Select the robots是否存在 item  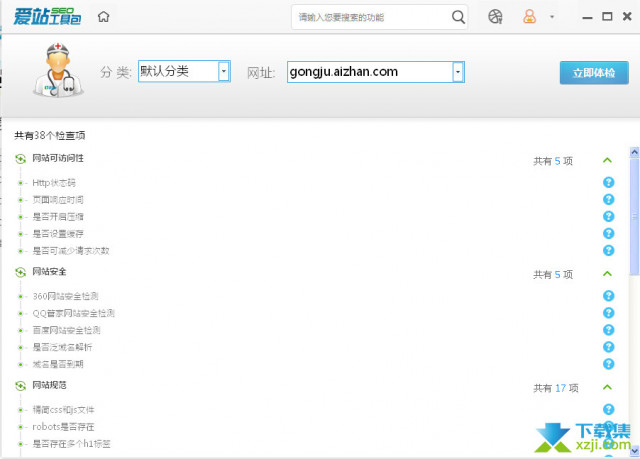63,427
